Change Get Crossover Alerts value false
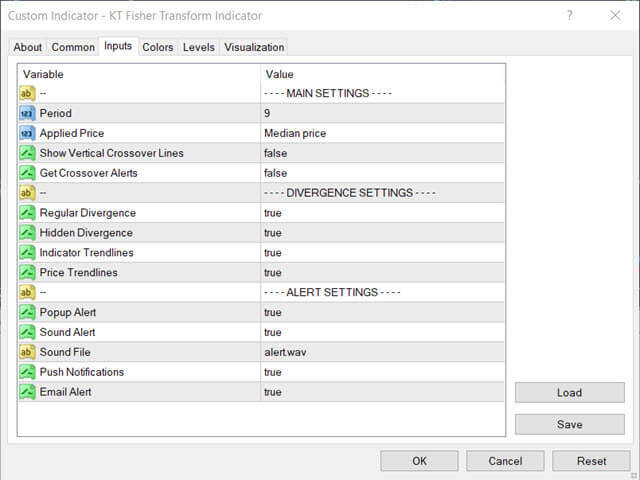This screenshot has height=480, width=640. [x=276, y=173]
